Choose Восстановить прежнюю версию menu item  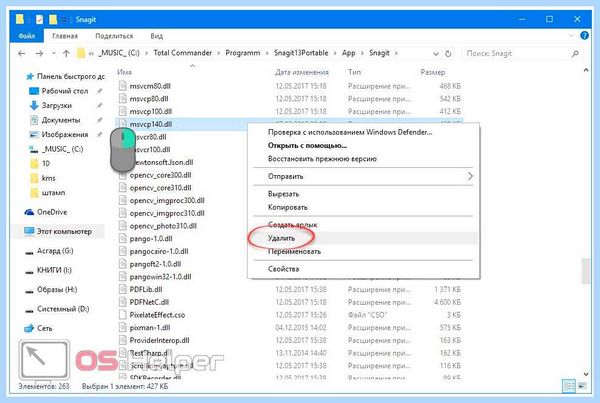click(363, 158)
